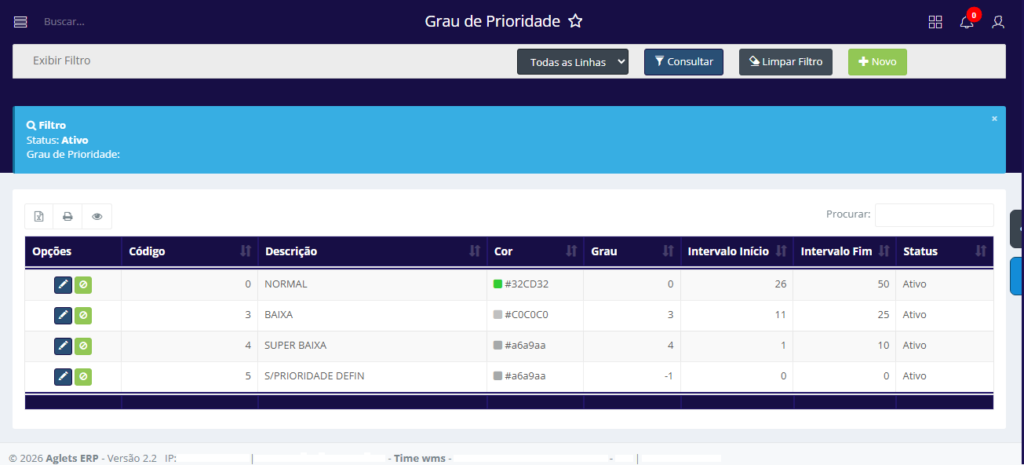Open the hamburger menu icon

point(20,22)
